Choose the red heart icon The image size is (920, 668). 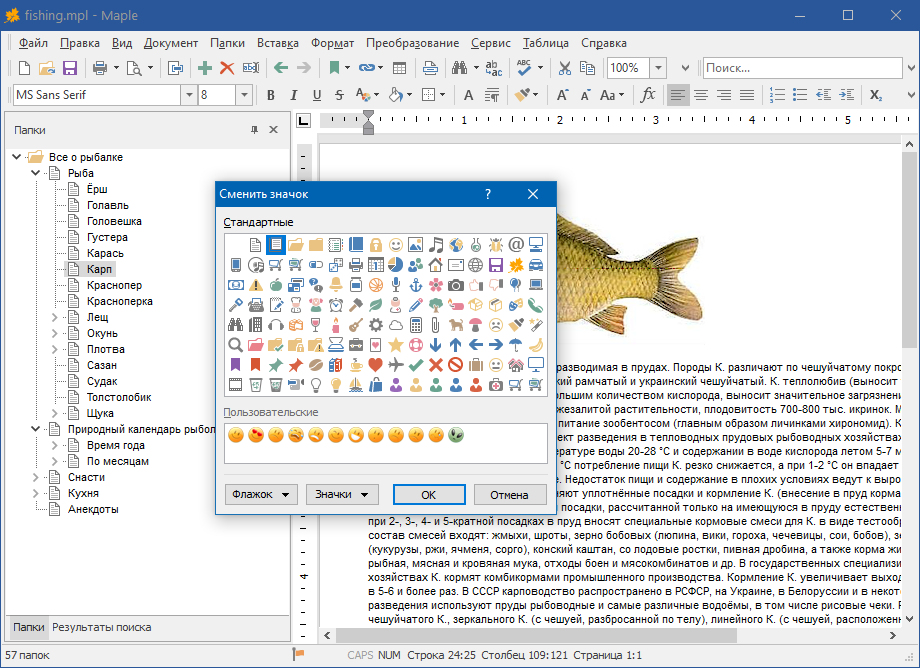point(376,365)
